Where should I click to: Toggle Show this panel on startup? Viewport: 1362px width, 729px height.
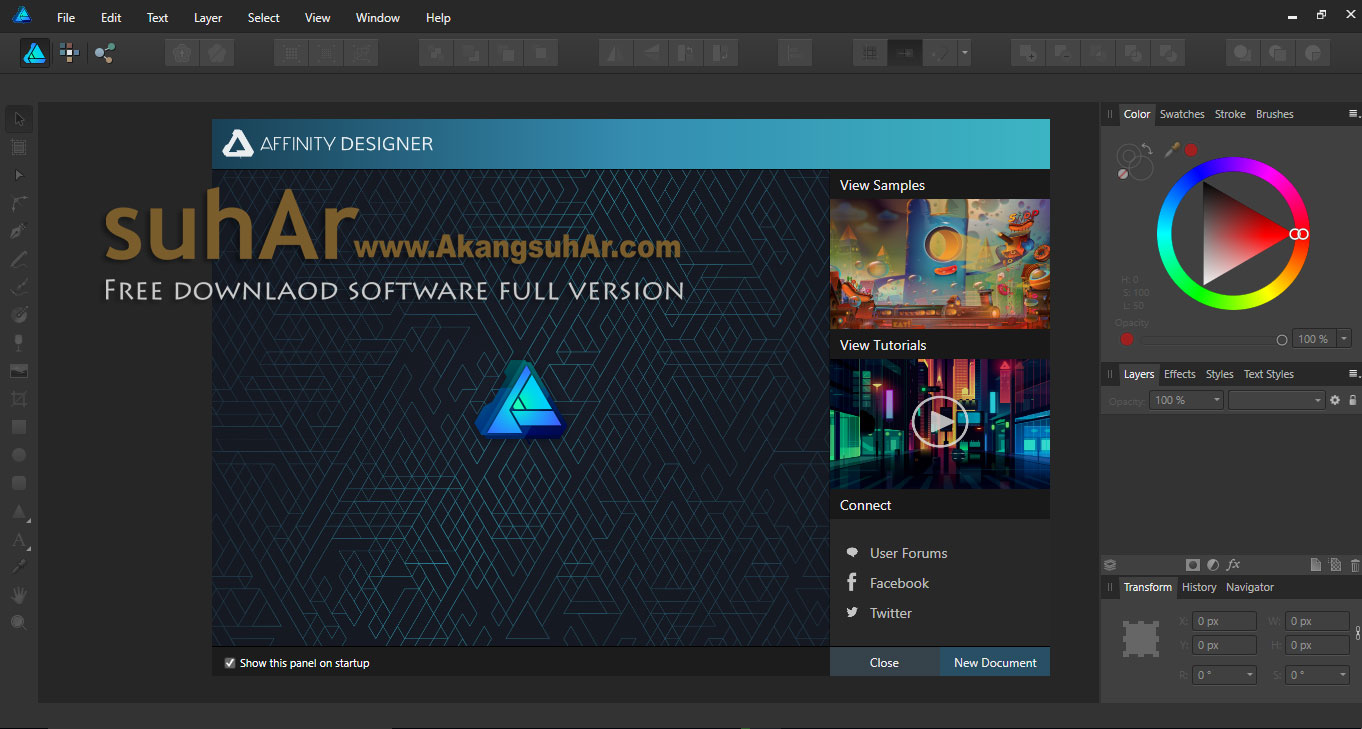coord(230,662)
